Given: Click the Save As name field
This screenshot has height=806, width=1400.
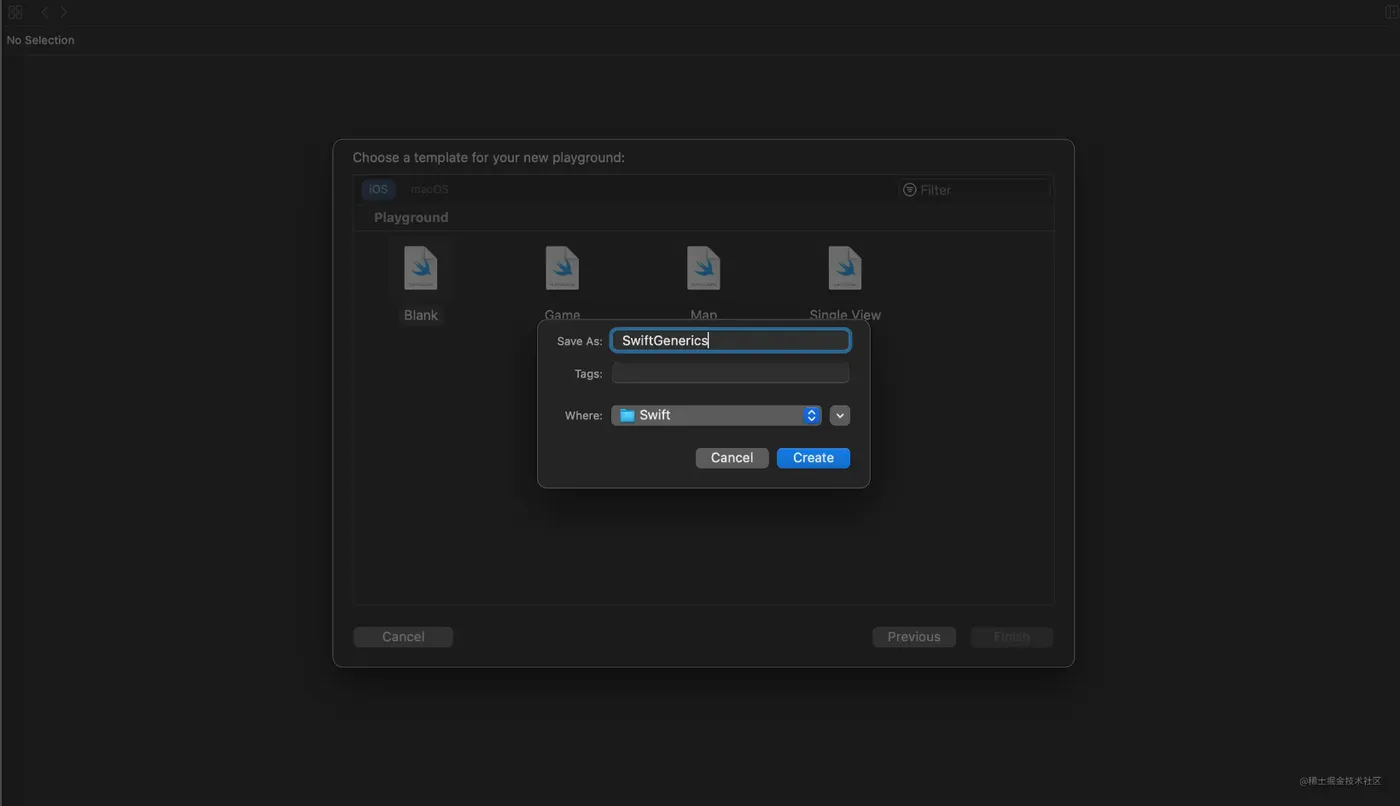Looking at the screenshot, I should coord(731,340).
